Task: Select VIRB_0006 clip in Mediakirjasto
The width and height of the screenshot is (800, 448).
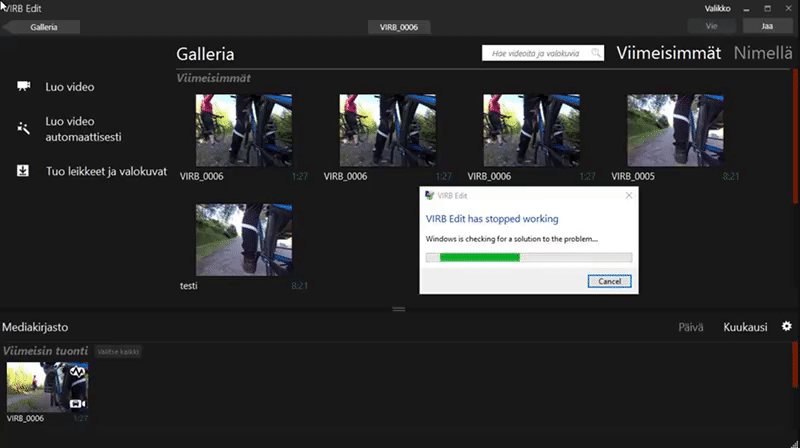Action: [x=47, y=387]
